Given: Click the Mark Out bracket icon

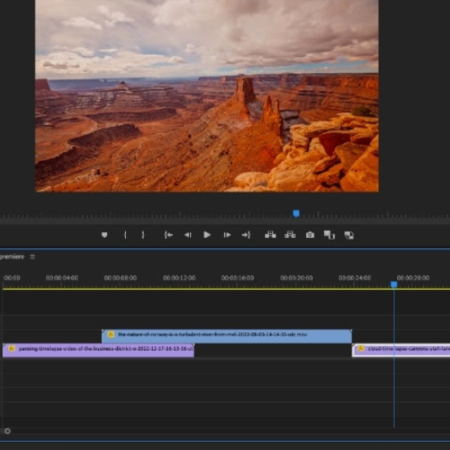Looking at the screenshot, I should coord(143,235).
